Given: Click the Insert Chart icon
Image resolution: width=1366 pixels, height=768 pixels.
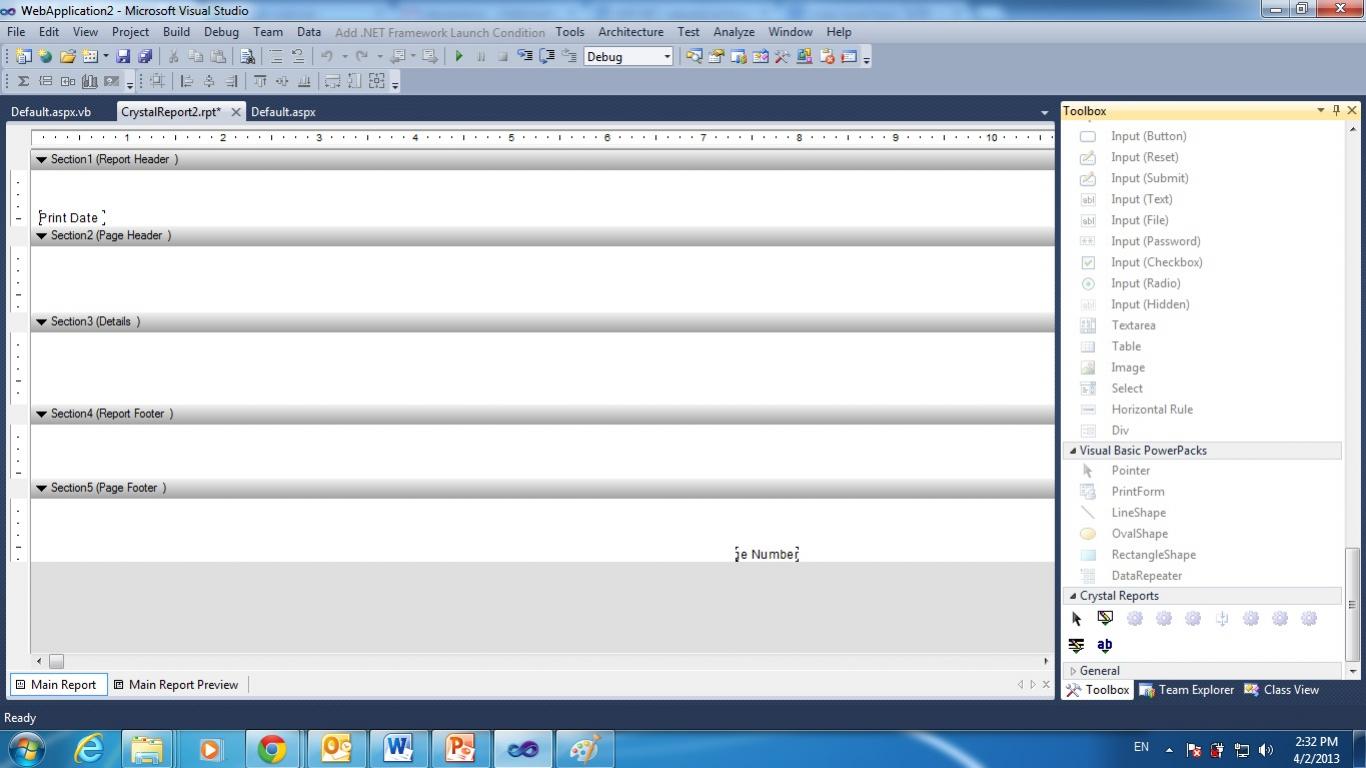Looking at the screenshot, I should click(89, 81).
